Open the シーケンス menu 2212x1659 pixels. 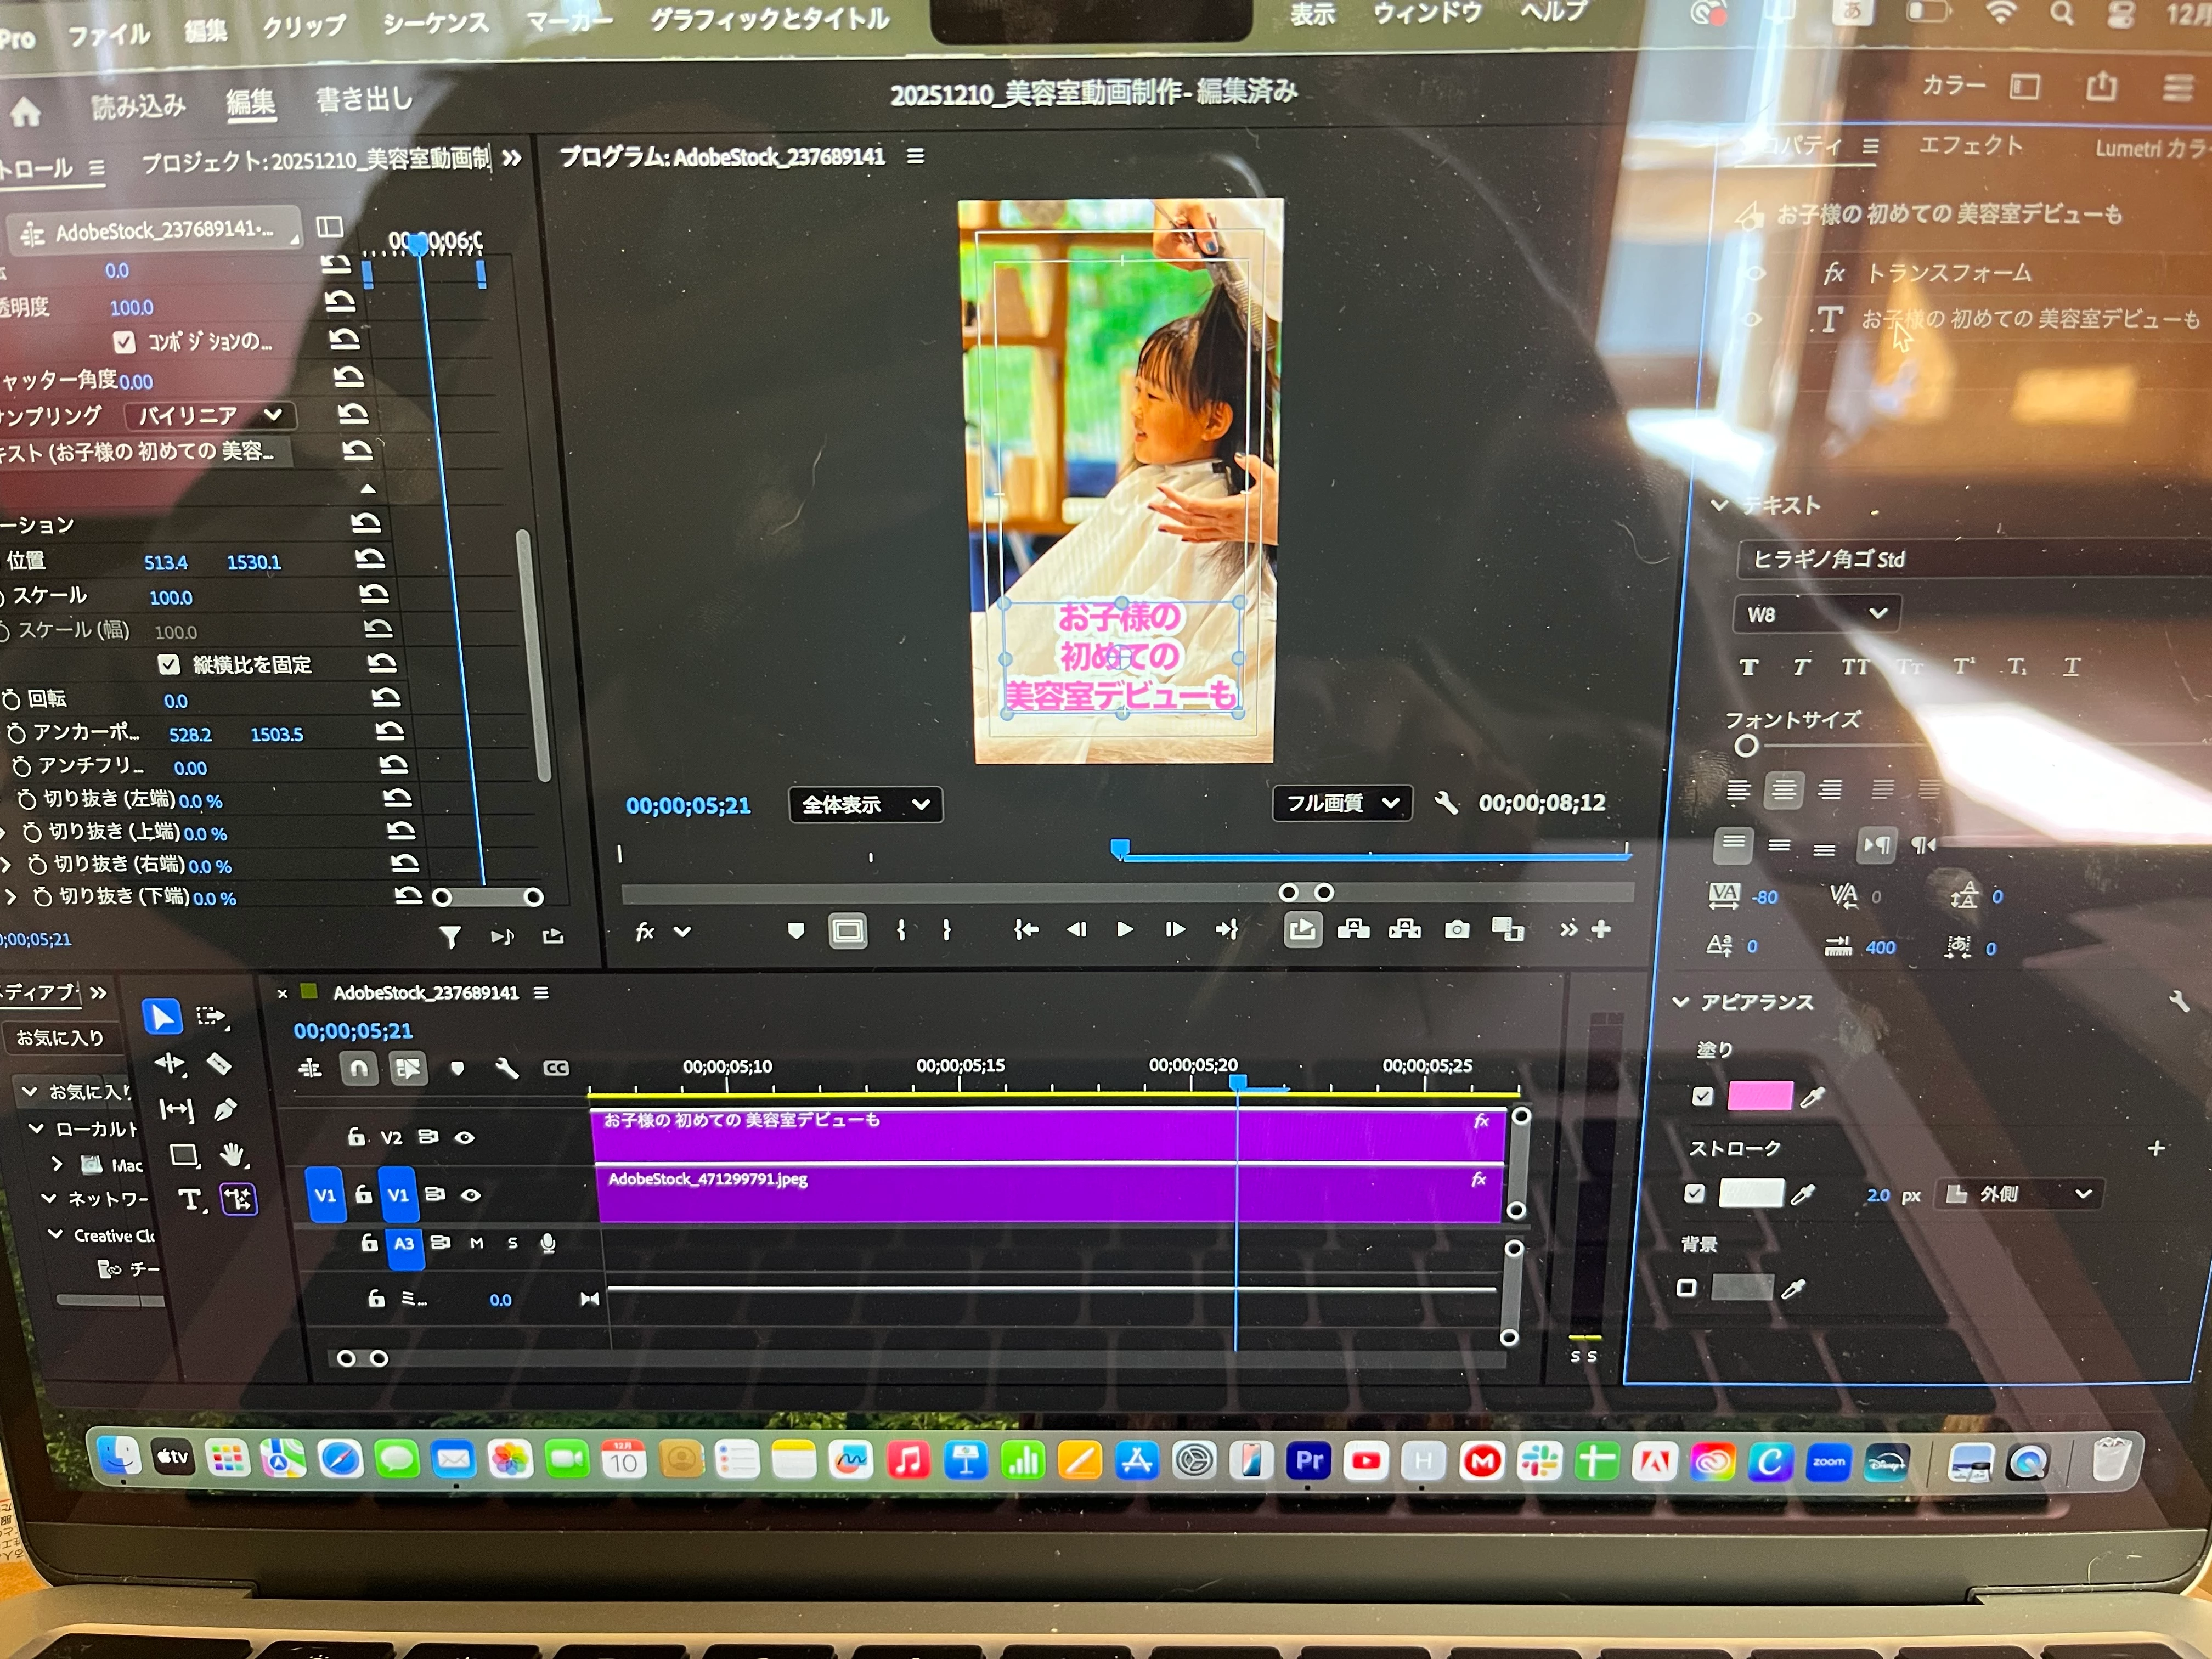(436, 23)
